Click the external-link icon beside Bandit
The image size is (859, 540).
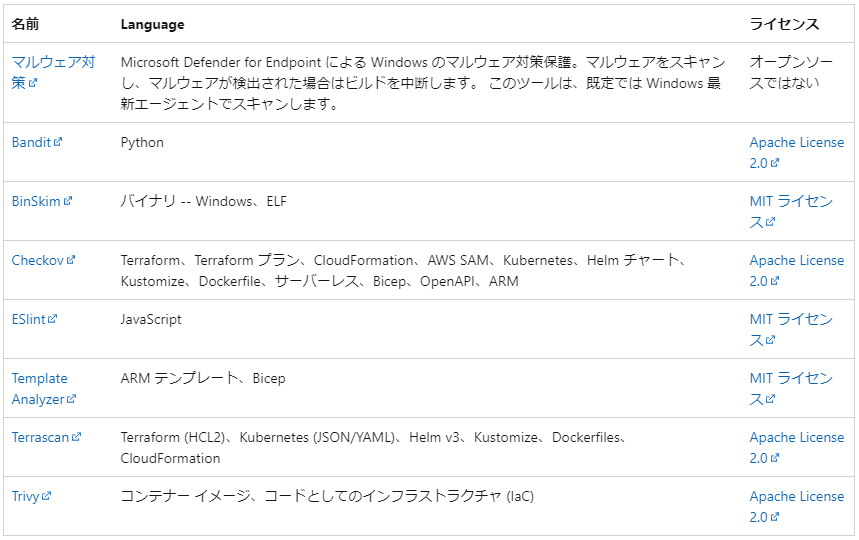[58, 142]
